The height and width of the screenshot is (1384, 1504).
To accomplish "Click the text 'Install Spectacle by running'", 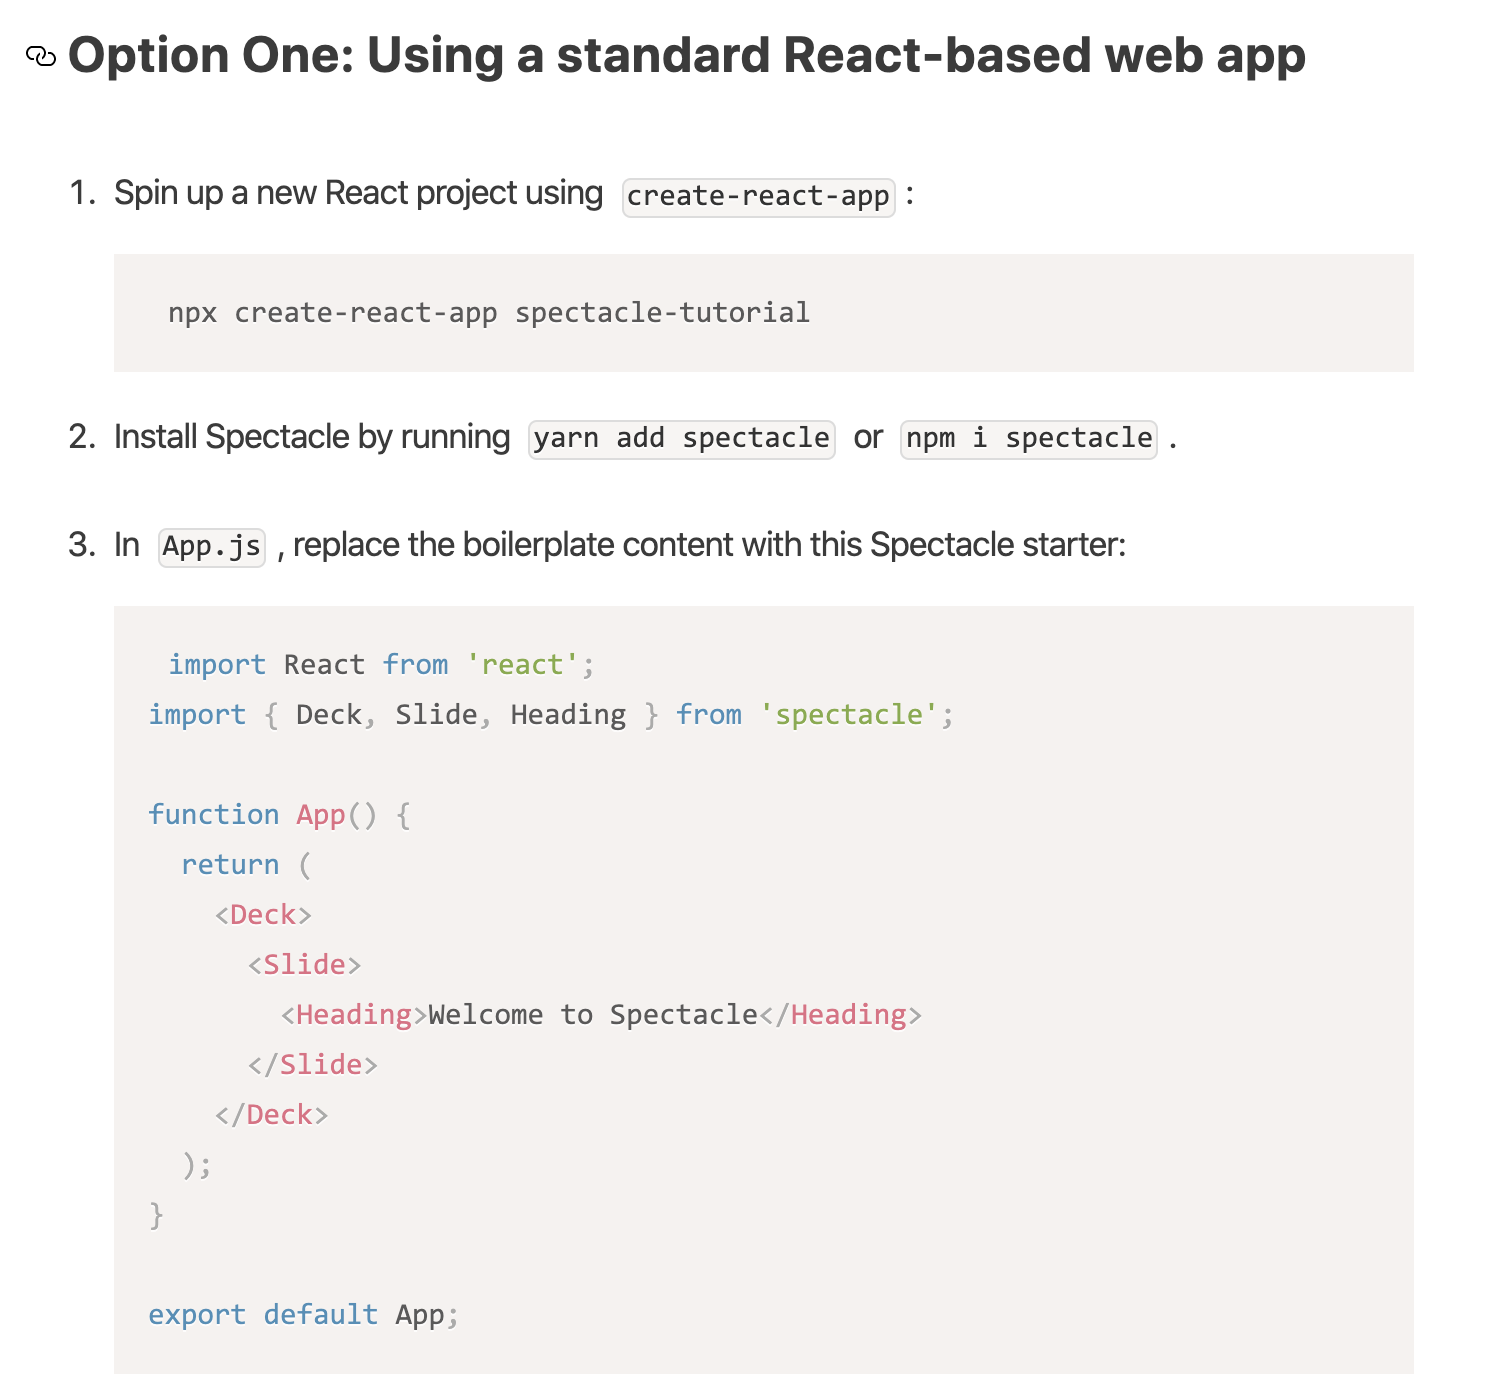I will coord(312,437).
